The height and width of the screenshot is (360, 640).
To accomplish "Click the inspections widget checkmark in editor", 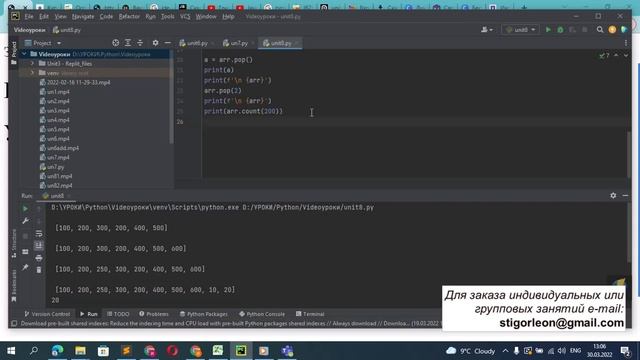I will pos(604,56).
